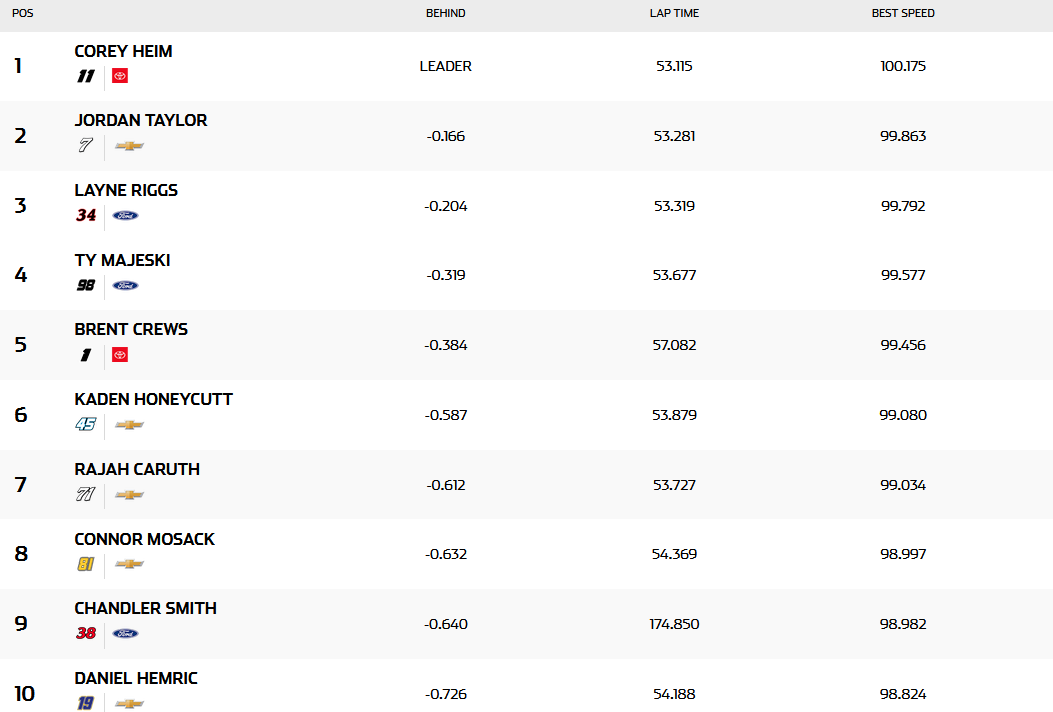Sort by the BEHIND column header
The image size is (1053, 712).
pos(445,13)
